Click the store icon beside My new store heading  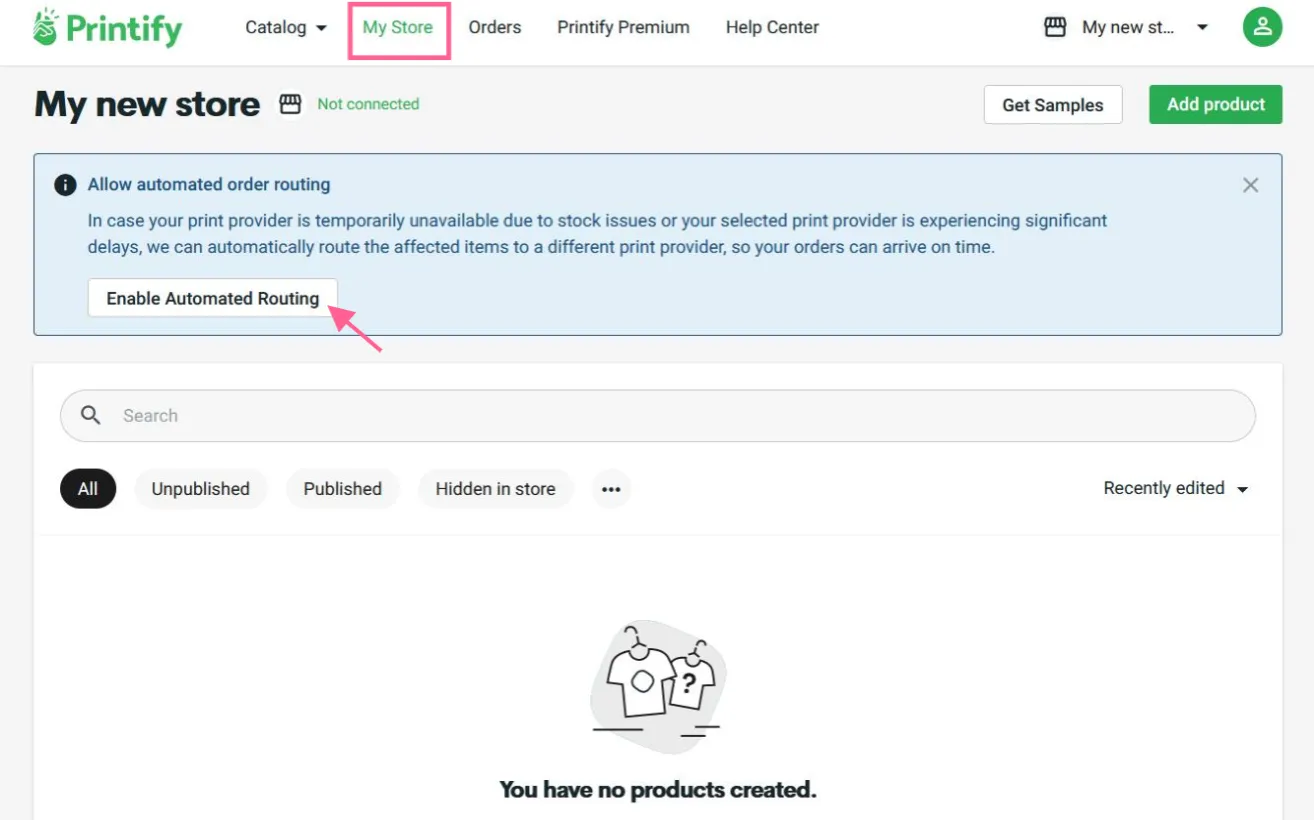(x=290, y=104)
